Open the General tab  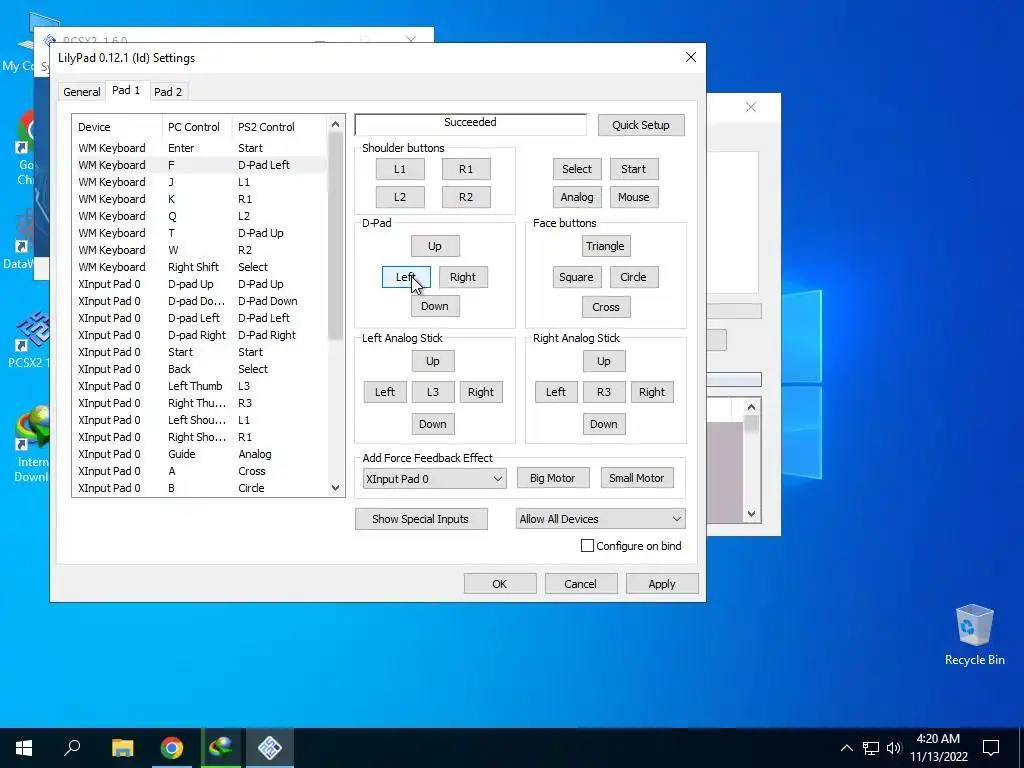click(82, 91)
